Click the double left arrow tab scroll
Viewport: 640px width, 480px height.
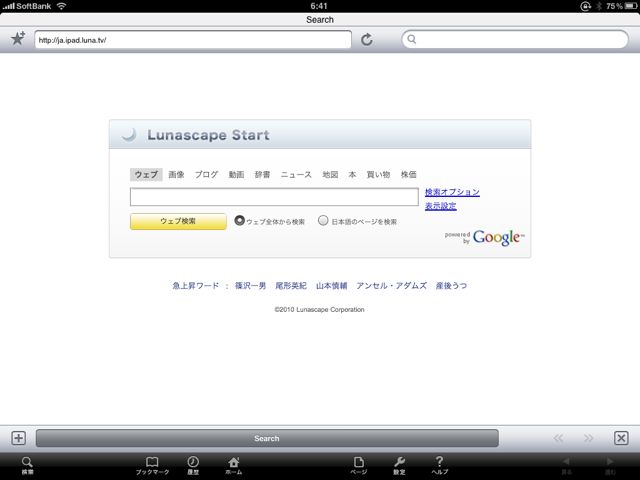[x=558, y=438]
